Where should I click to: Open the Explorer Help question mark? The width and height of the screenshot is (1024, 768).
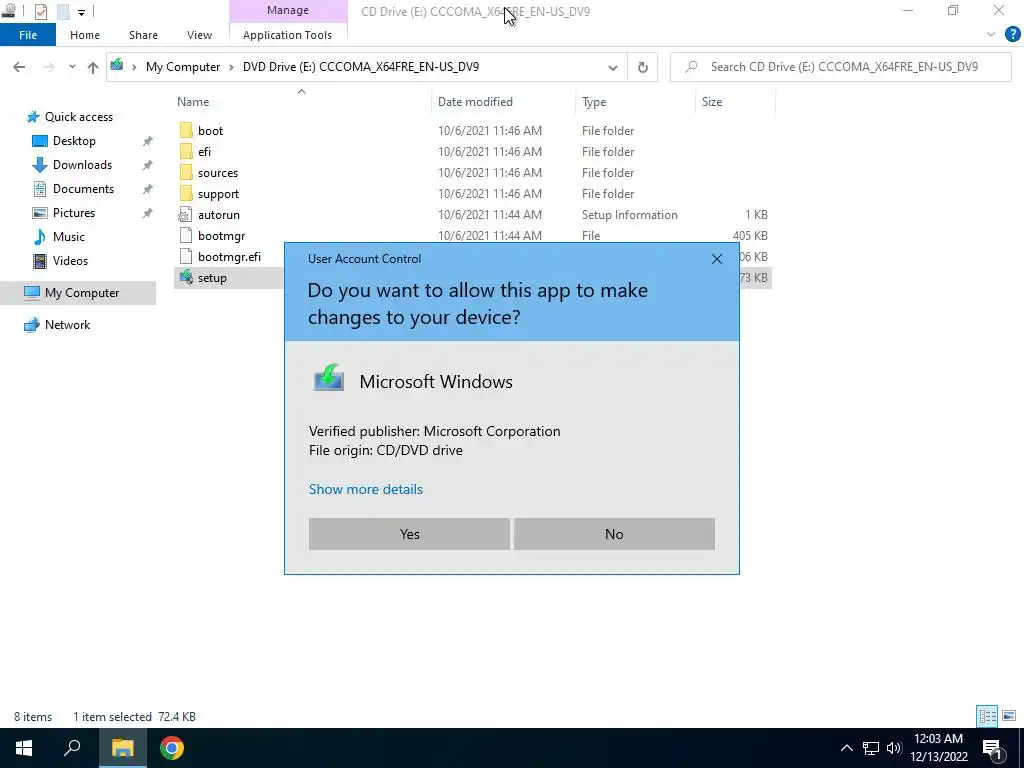pyautogui.click(x=1012, y=35)
